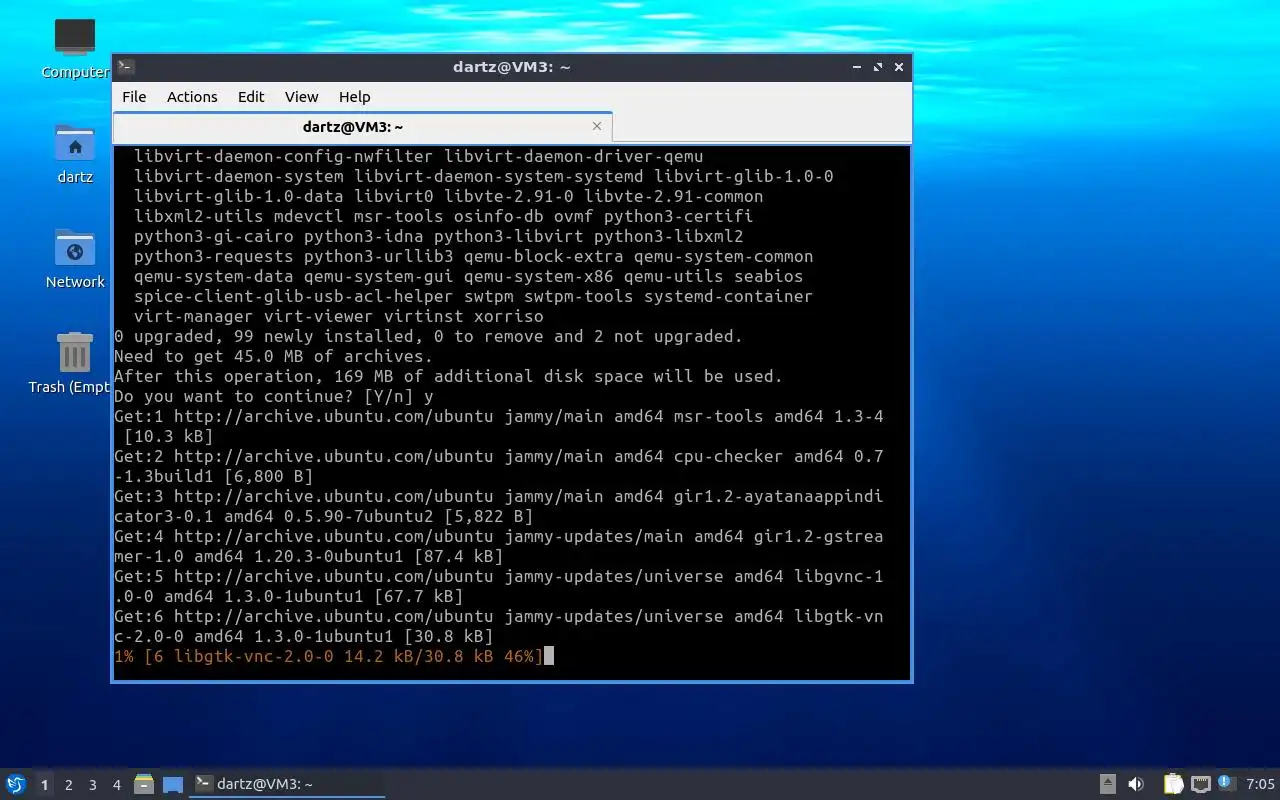Click the 'Need to get 45.0 MB of archives.' line
Screen dimensions: 1280x800
pos(274,356)
